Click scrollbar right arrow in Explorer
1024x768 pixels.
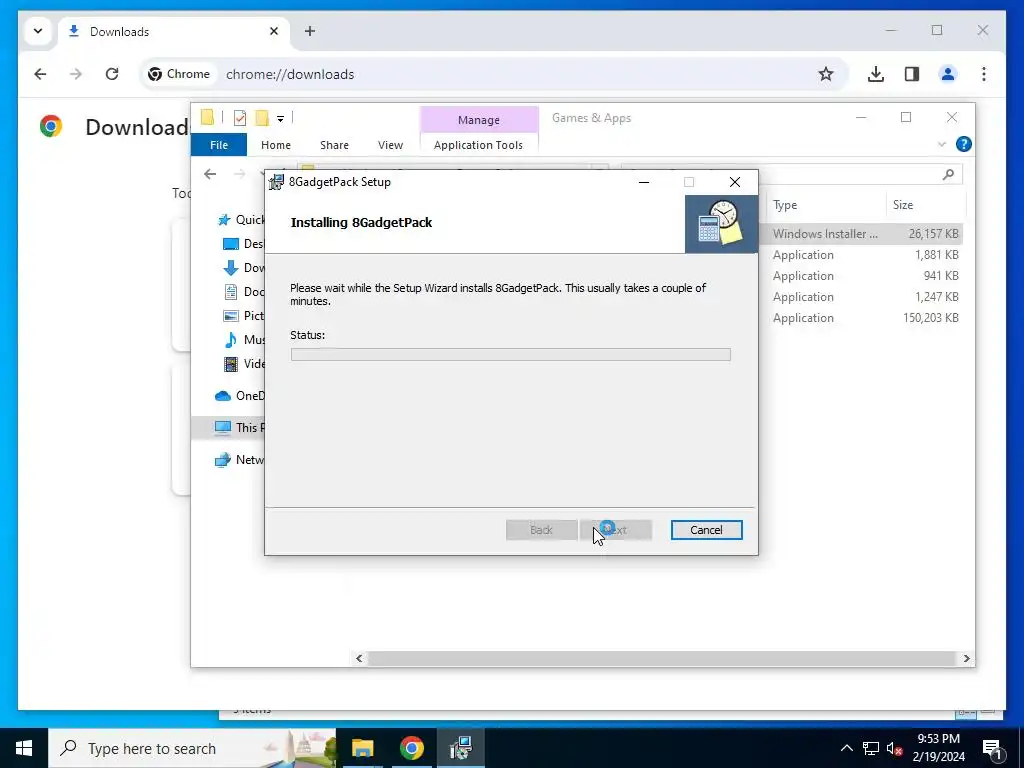[967, 658]
